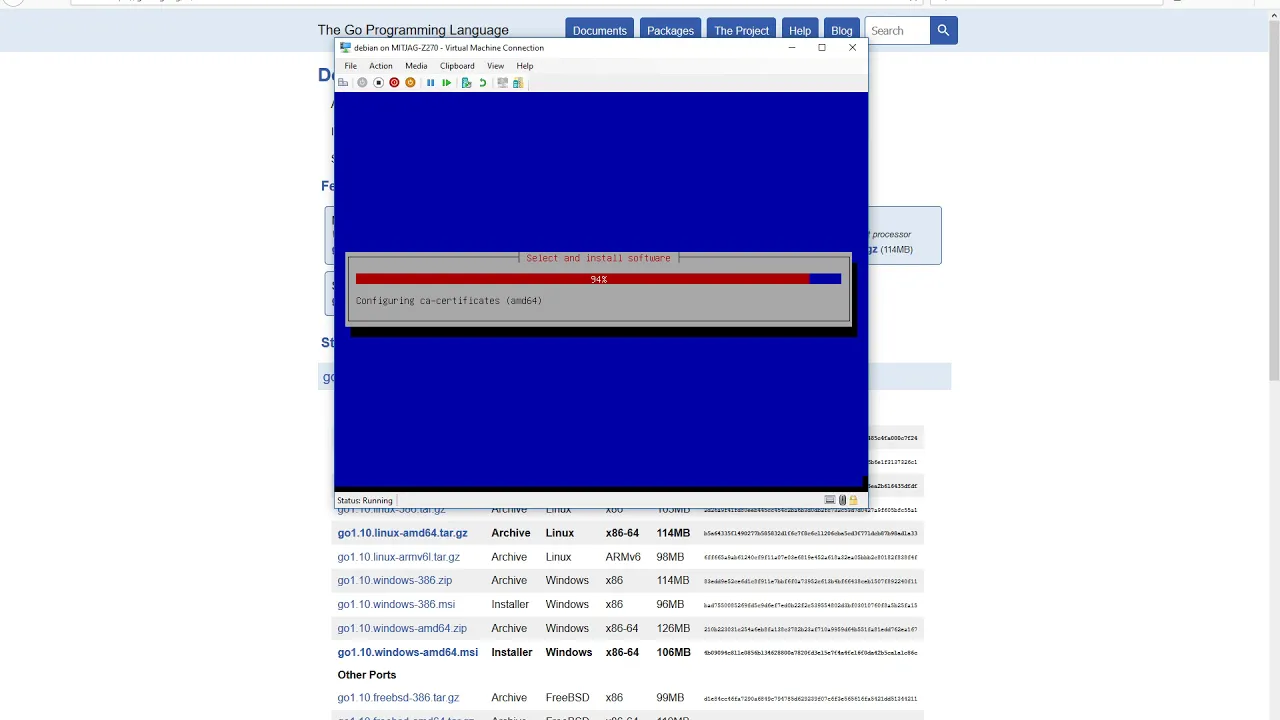The width and height of the screenshot is (1280, 720).
Task: Download go1.10.linux-amd64.tar.gz
Action: [402, 533]
